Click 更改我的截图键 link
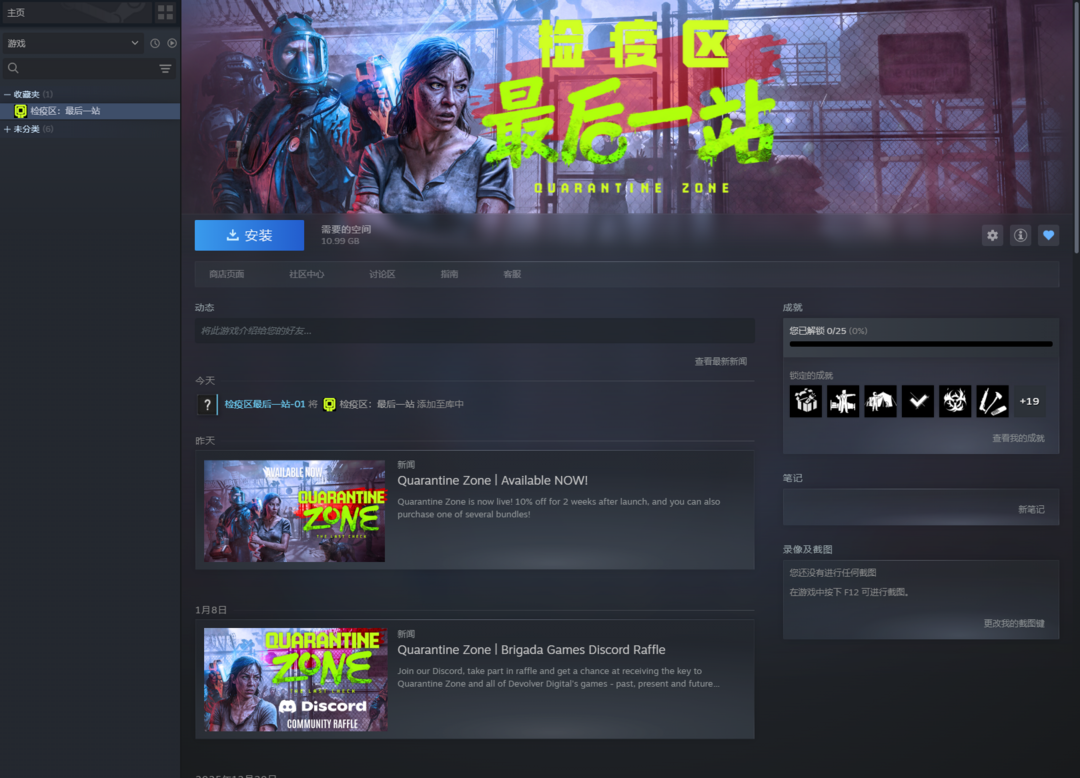Screen dimensions: 1080x778 click(x=1014, y=623)
